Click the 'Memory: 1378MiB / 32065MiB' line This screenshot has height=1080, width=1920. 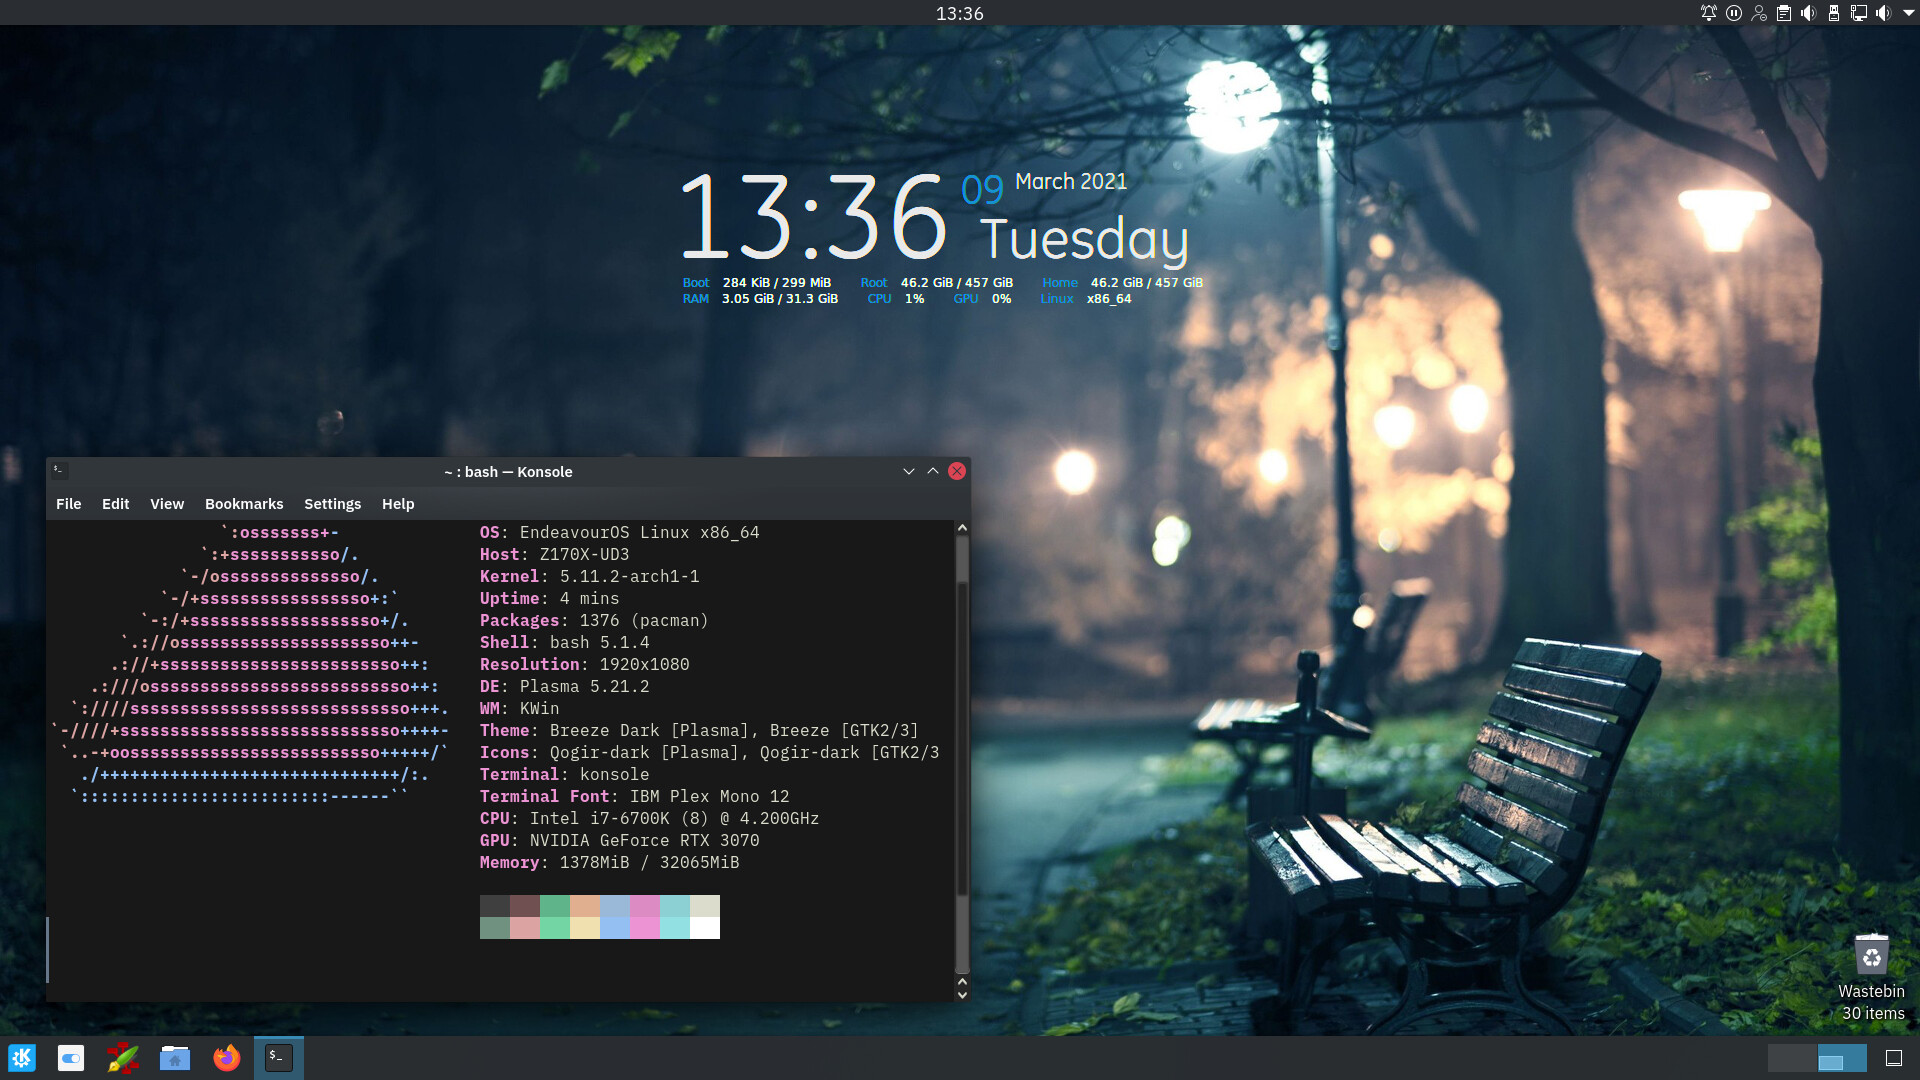pos(610,863)
